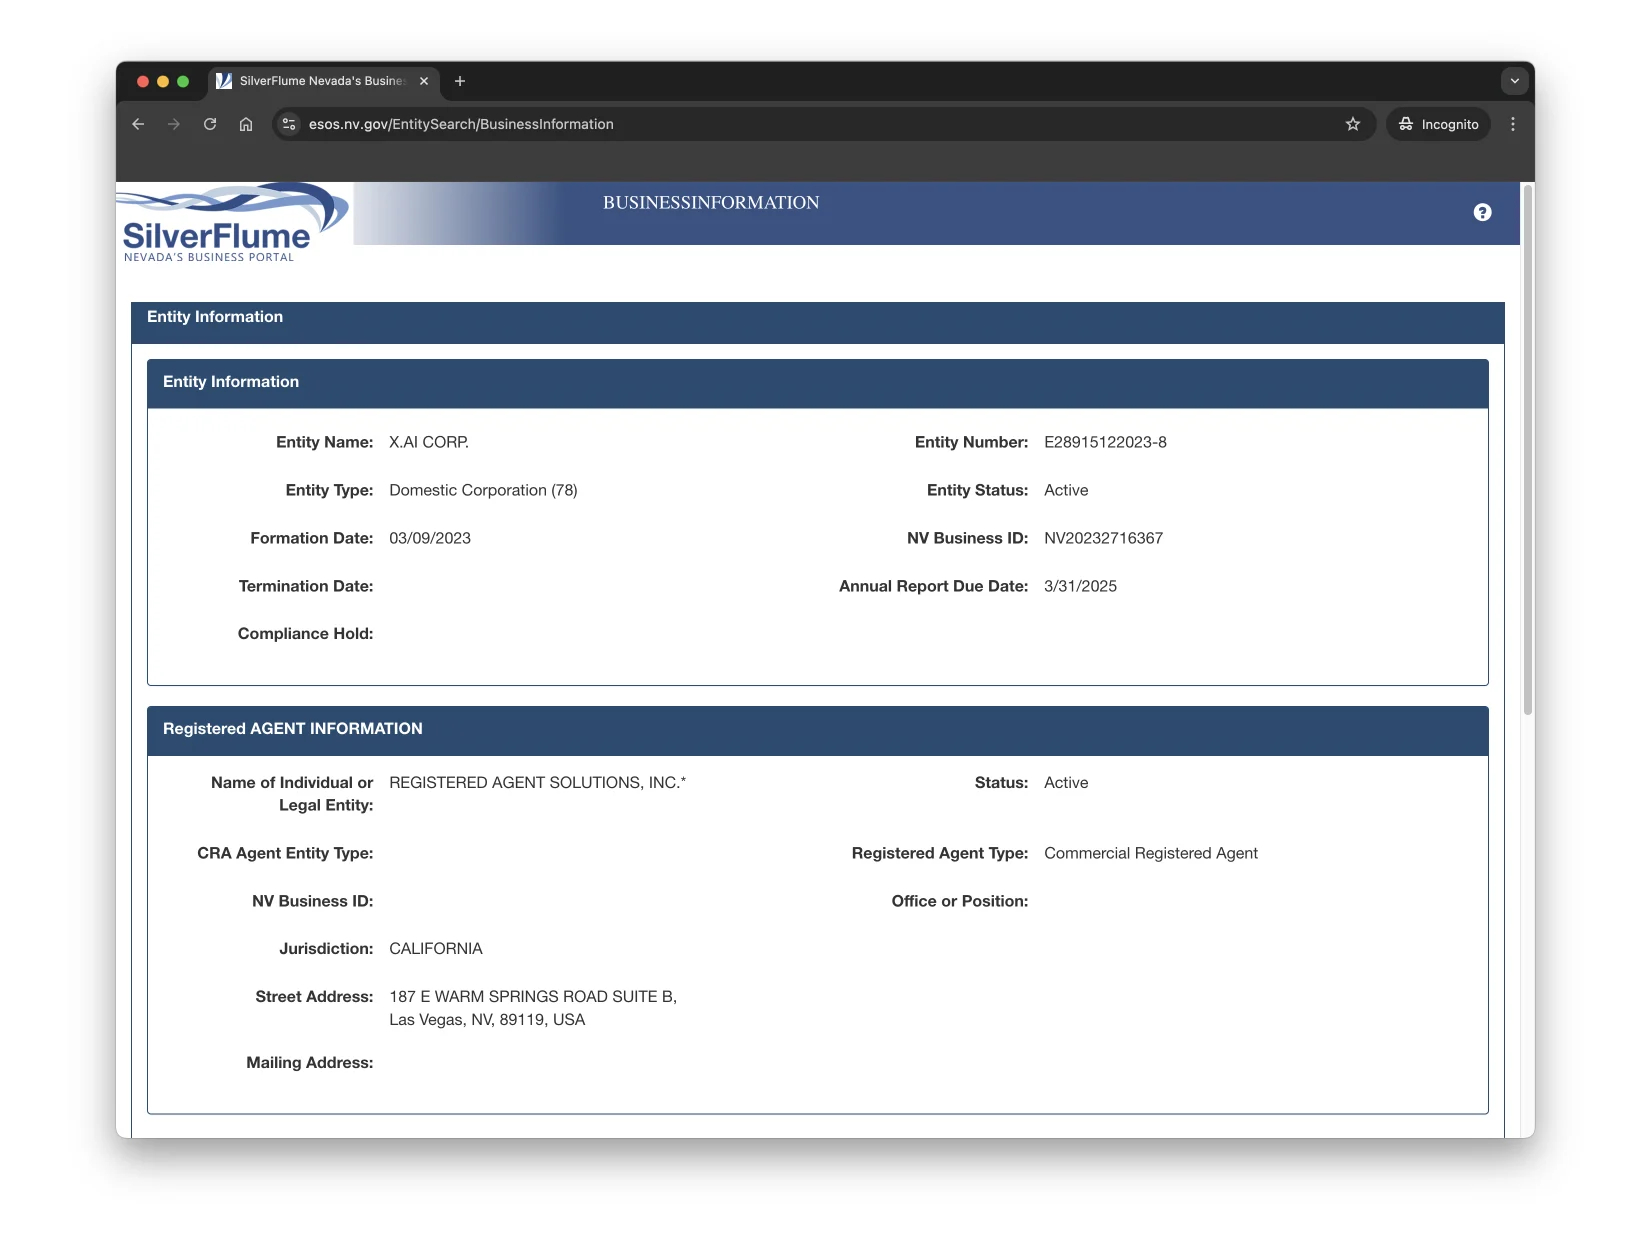Screen dimensions: 1651x1235
Task: Click the SilverFlume logo
Action: tap(232, 223)
